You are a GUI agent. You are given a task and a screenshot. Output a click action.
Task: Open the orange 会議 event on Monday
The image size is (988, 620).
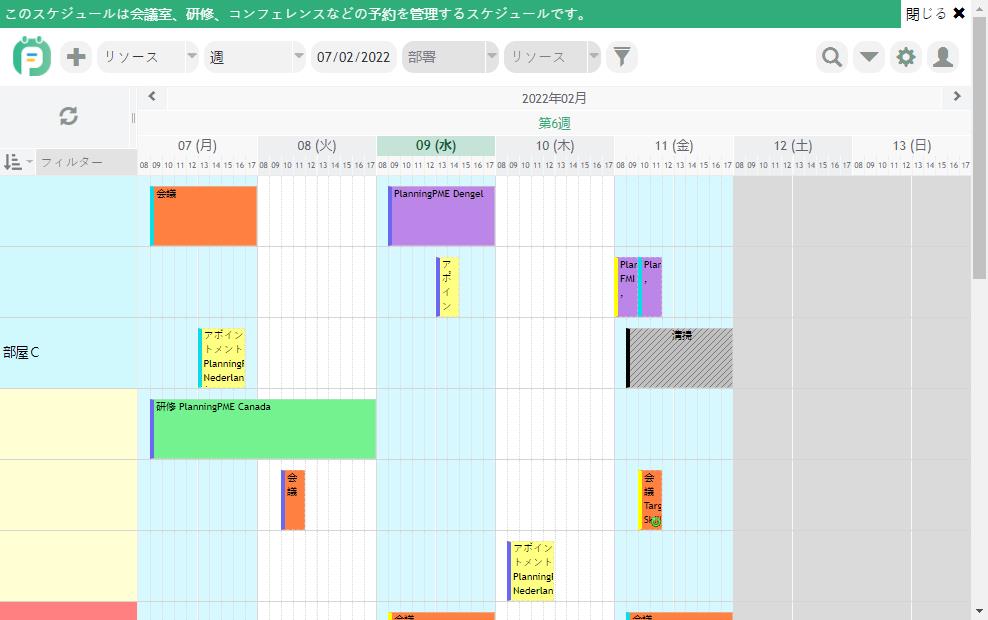(204, 215)
